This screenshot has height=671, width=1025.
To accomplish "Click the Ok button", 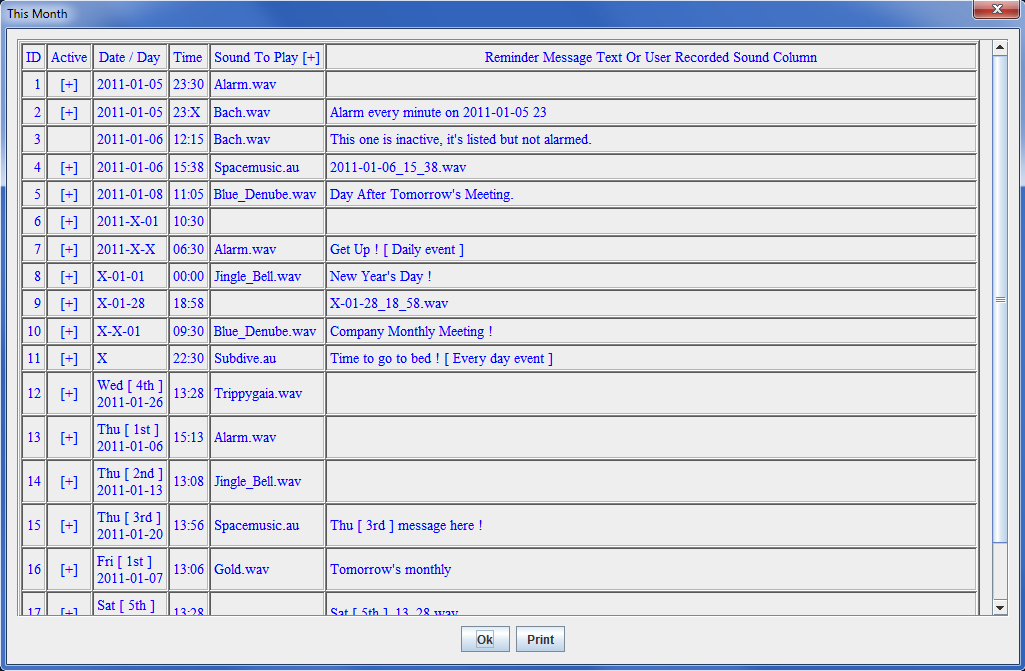I will click(x=485, y=640).
